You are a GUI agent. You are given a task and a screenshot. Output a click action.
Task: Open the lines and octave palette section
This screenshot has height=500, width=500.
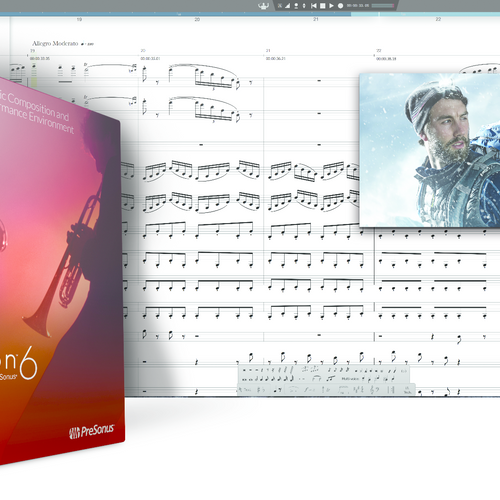343,390
